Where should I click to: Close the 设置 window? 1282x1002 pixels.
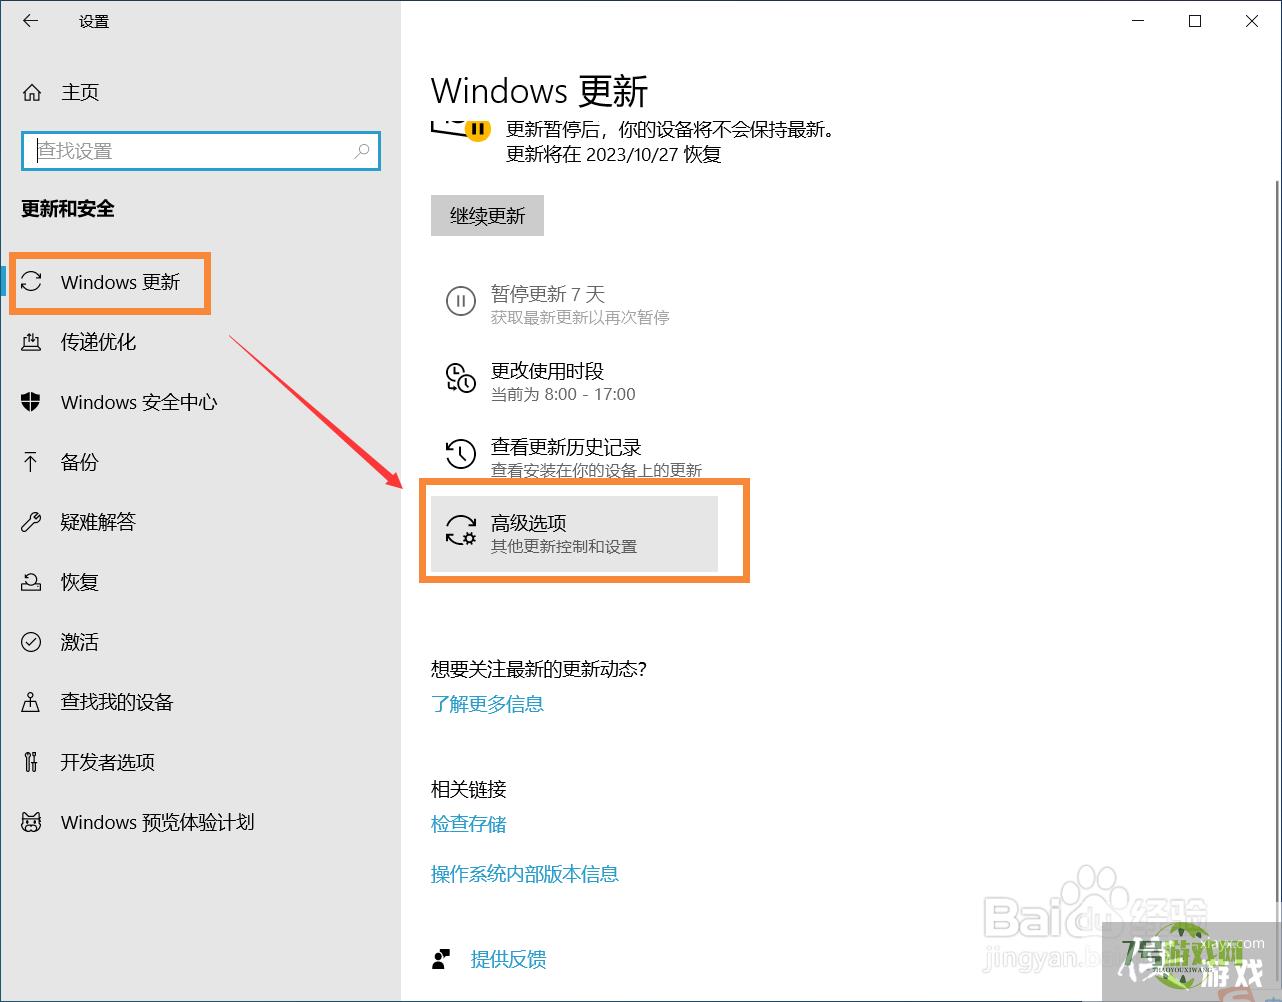pos(1252,21)
